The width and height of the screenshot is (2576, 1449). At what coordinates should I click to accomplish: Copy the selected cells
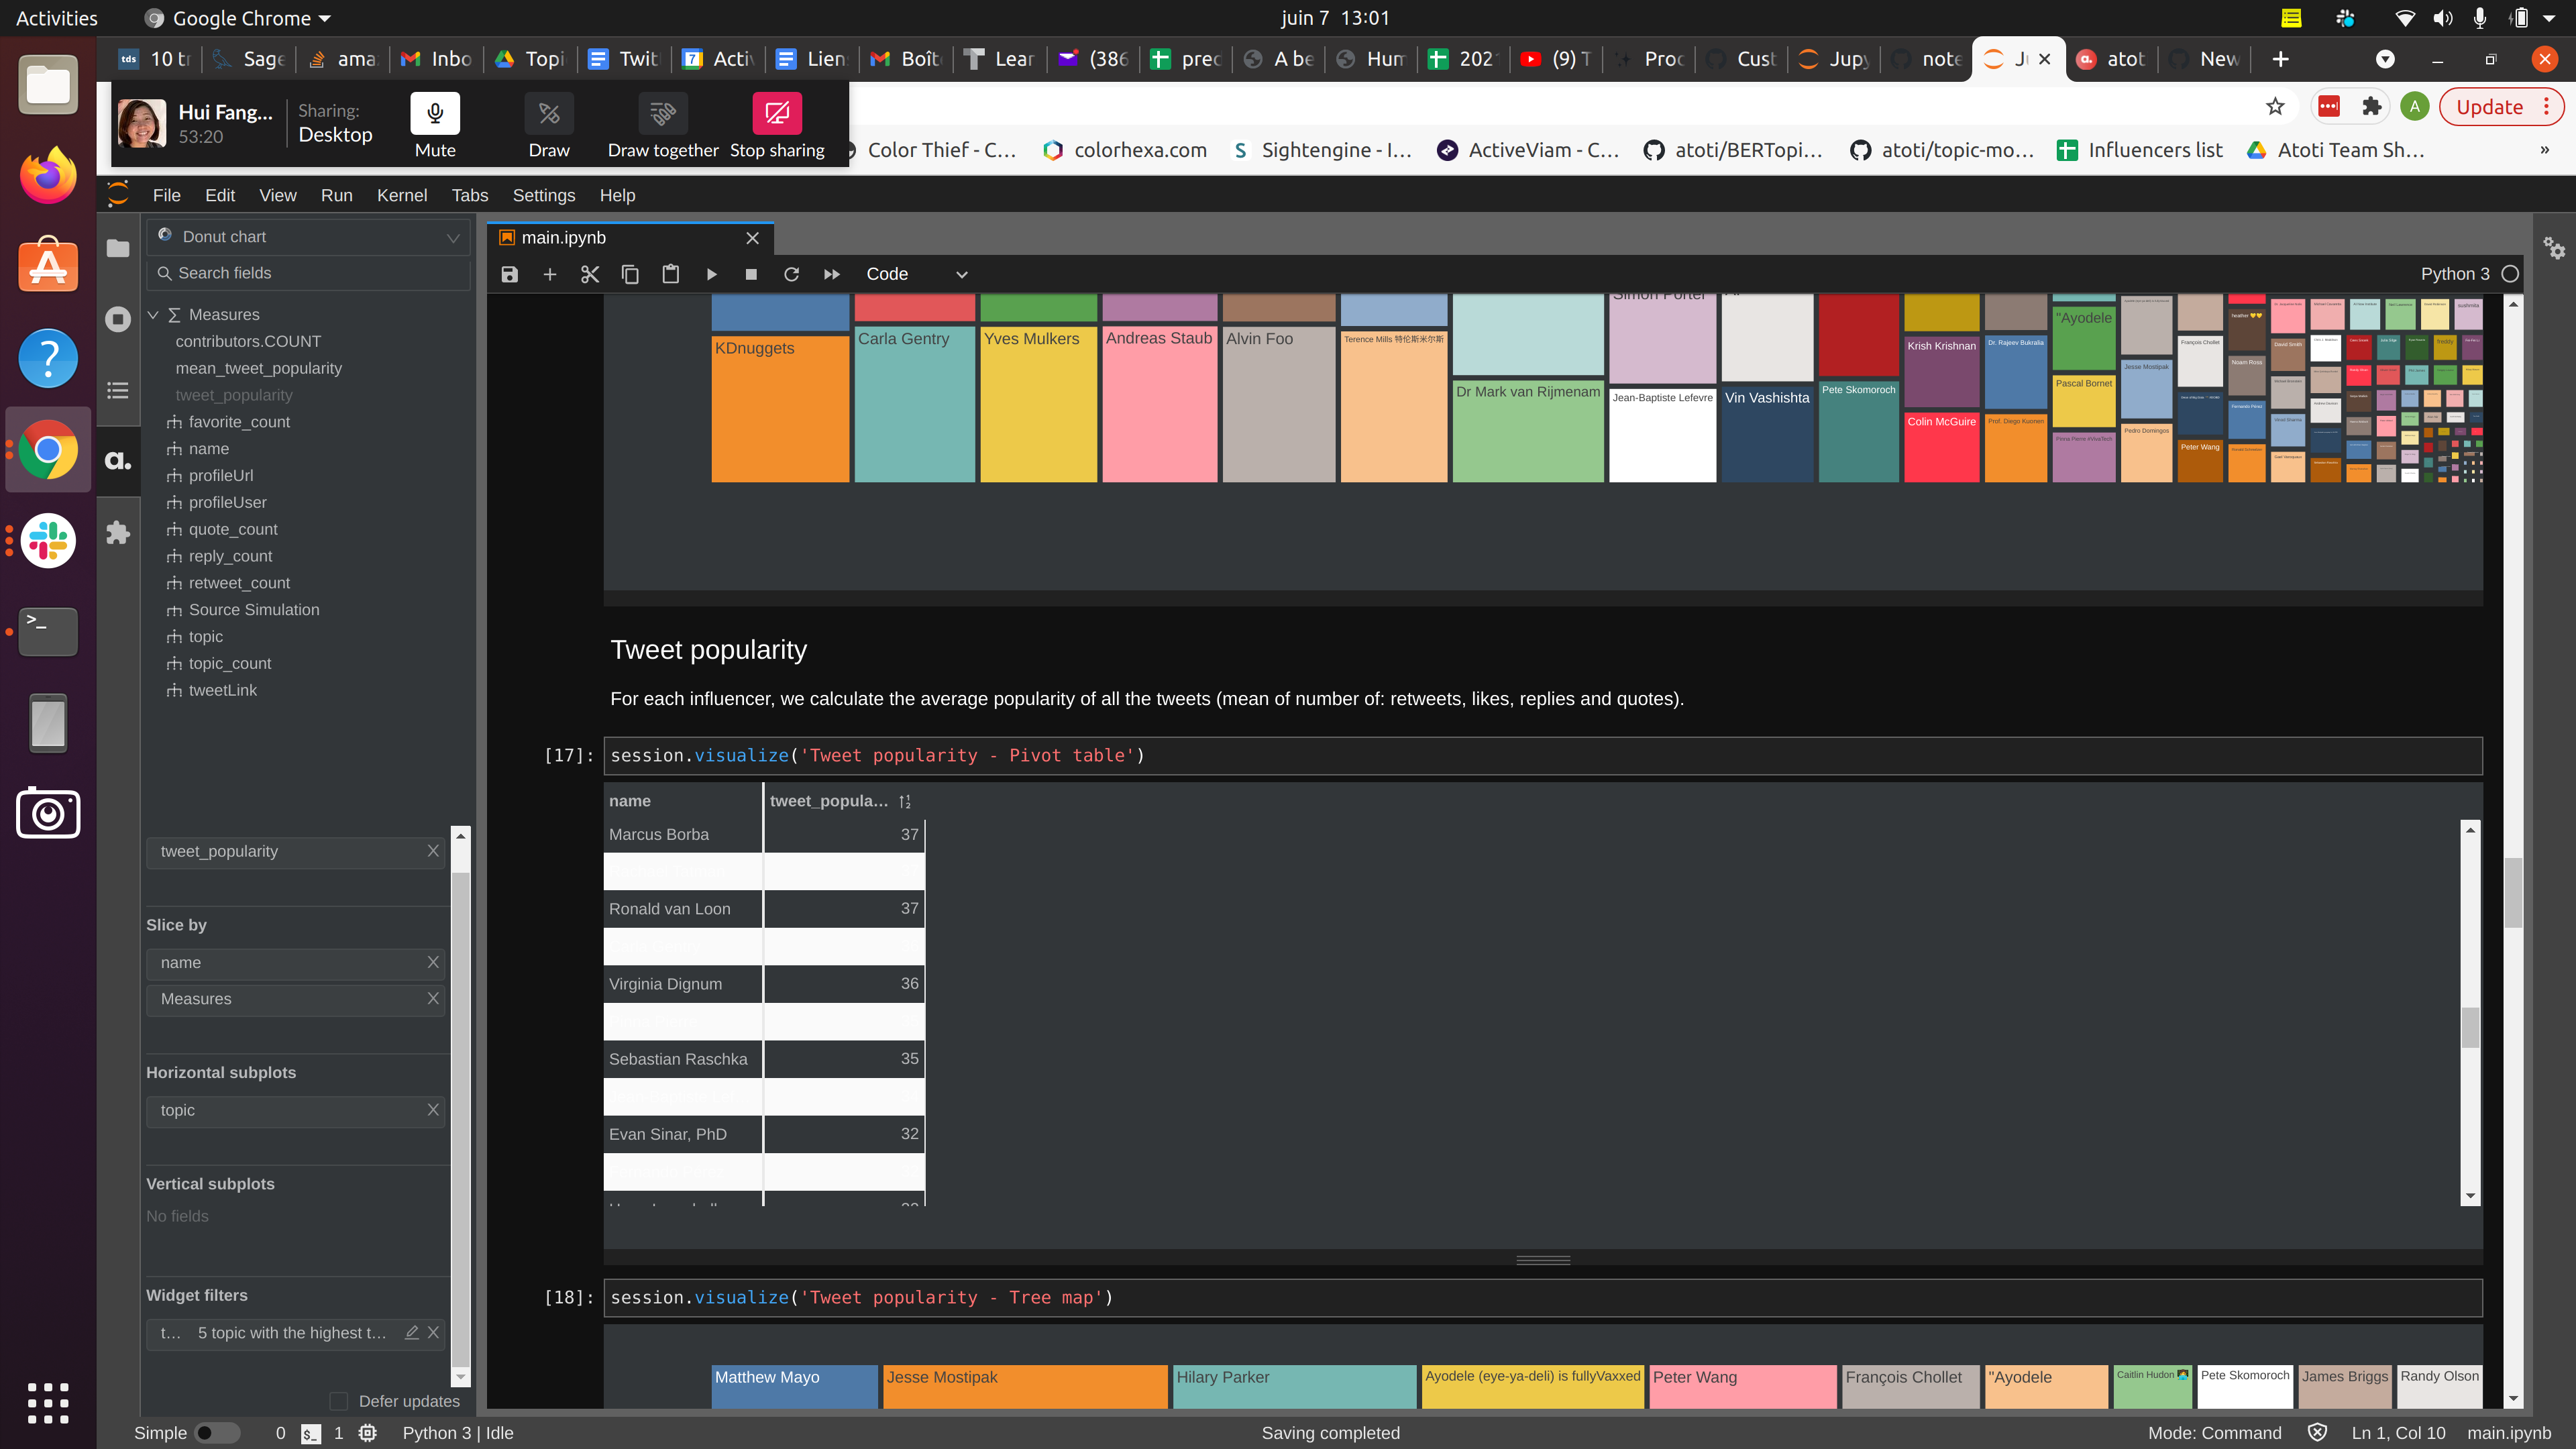(630, 273)
